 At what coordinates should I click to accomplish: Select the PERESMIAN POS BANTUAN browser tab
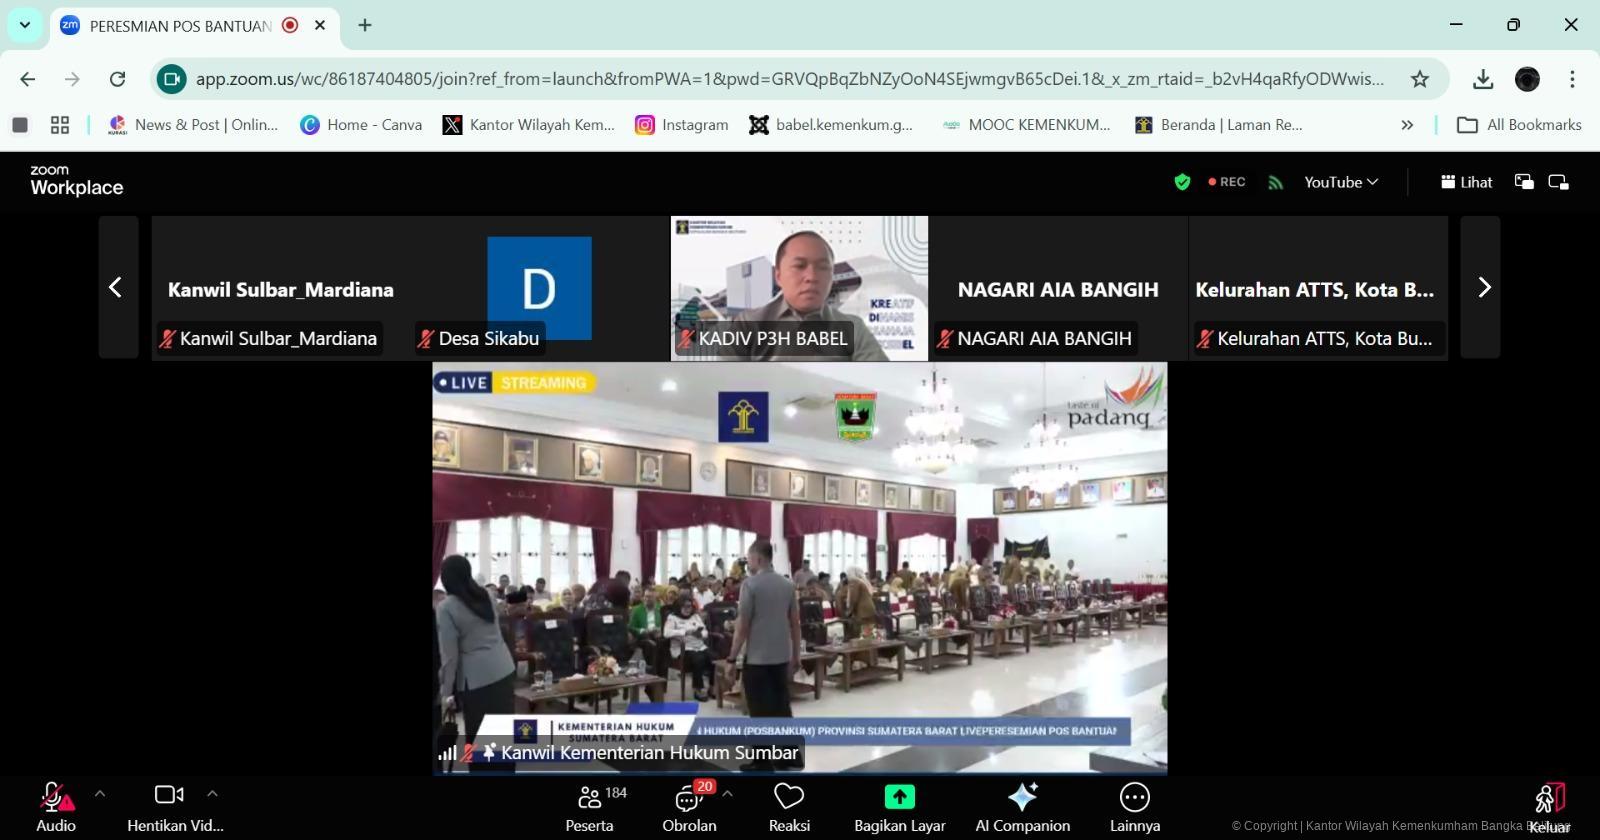(x=180, y=26)
